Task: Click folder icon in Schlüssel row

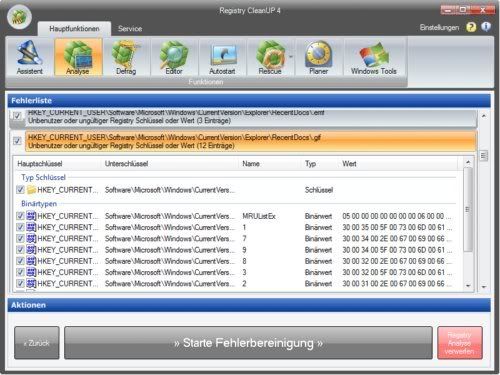Action: coord(31,190)
